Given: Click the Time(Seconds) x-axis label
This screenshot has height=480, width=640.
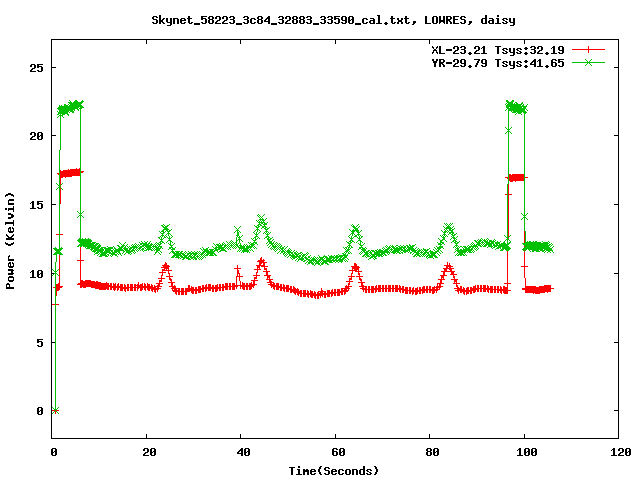Looking at the screenshot, I should pos(333,471).
